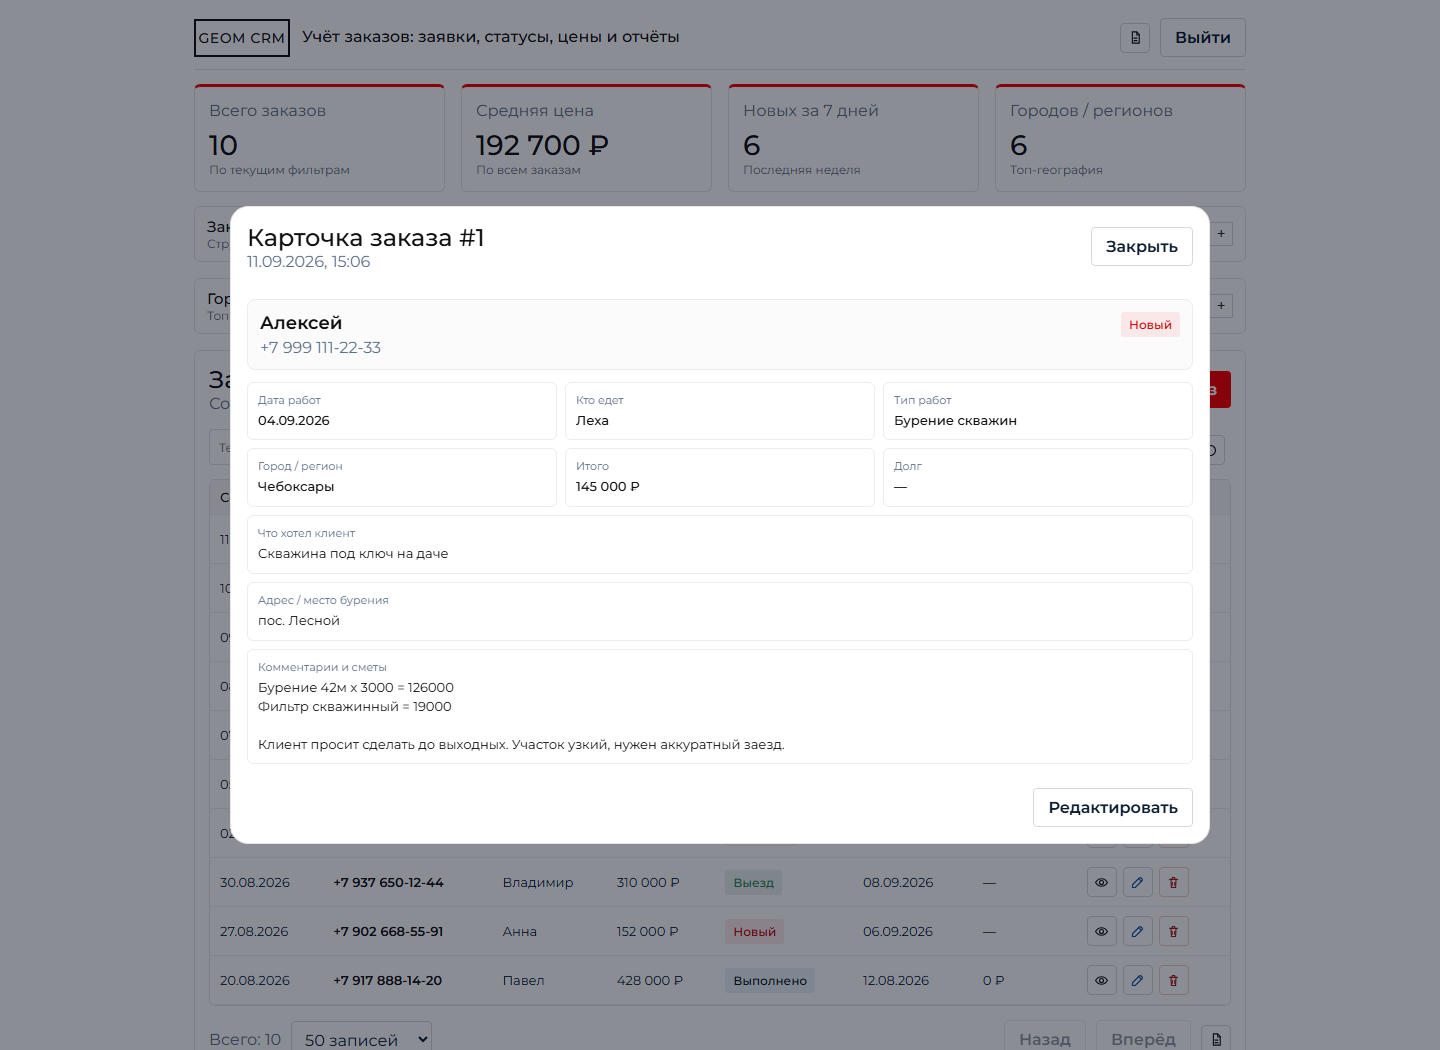This screenshot has height=1050, width=1440.
Task: Click the Новый status badge in the order card
Action: 1150,325
